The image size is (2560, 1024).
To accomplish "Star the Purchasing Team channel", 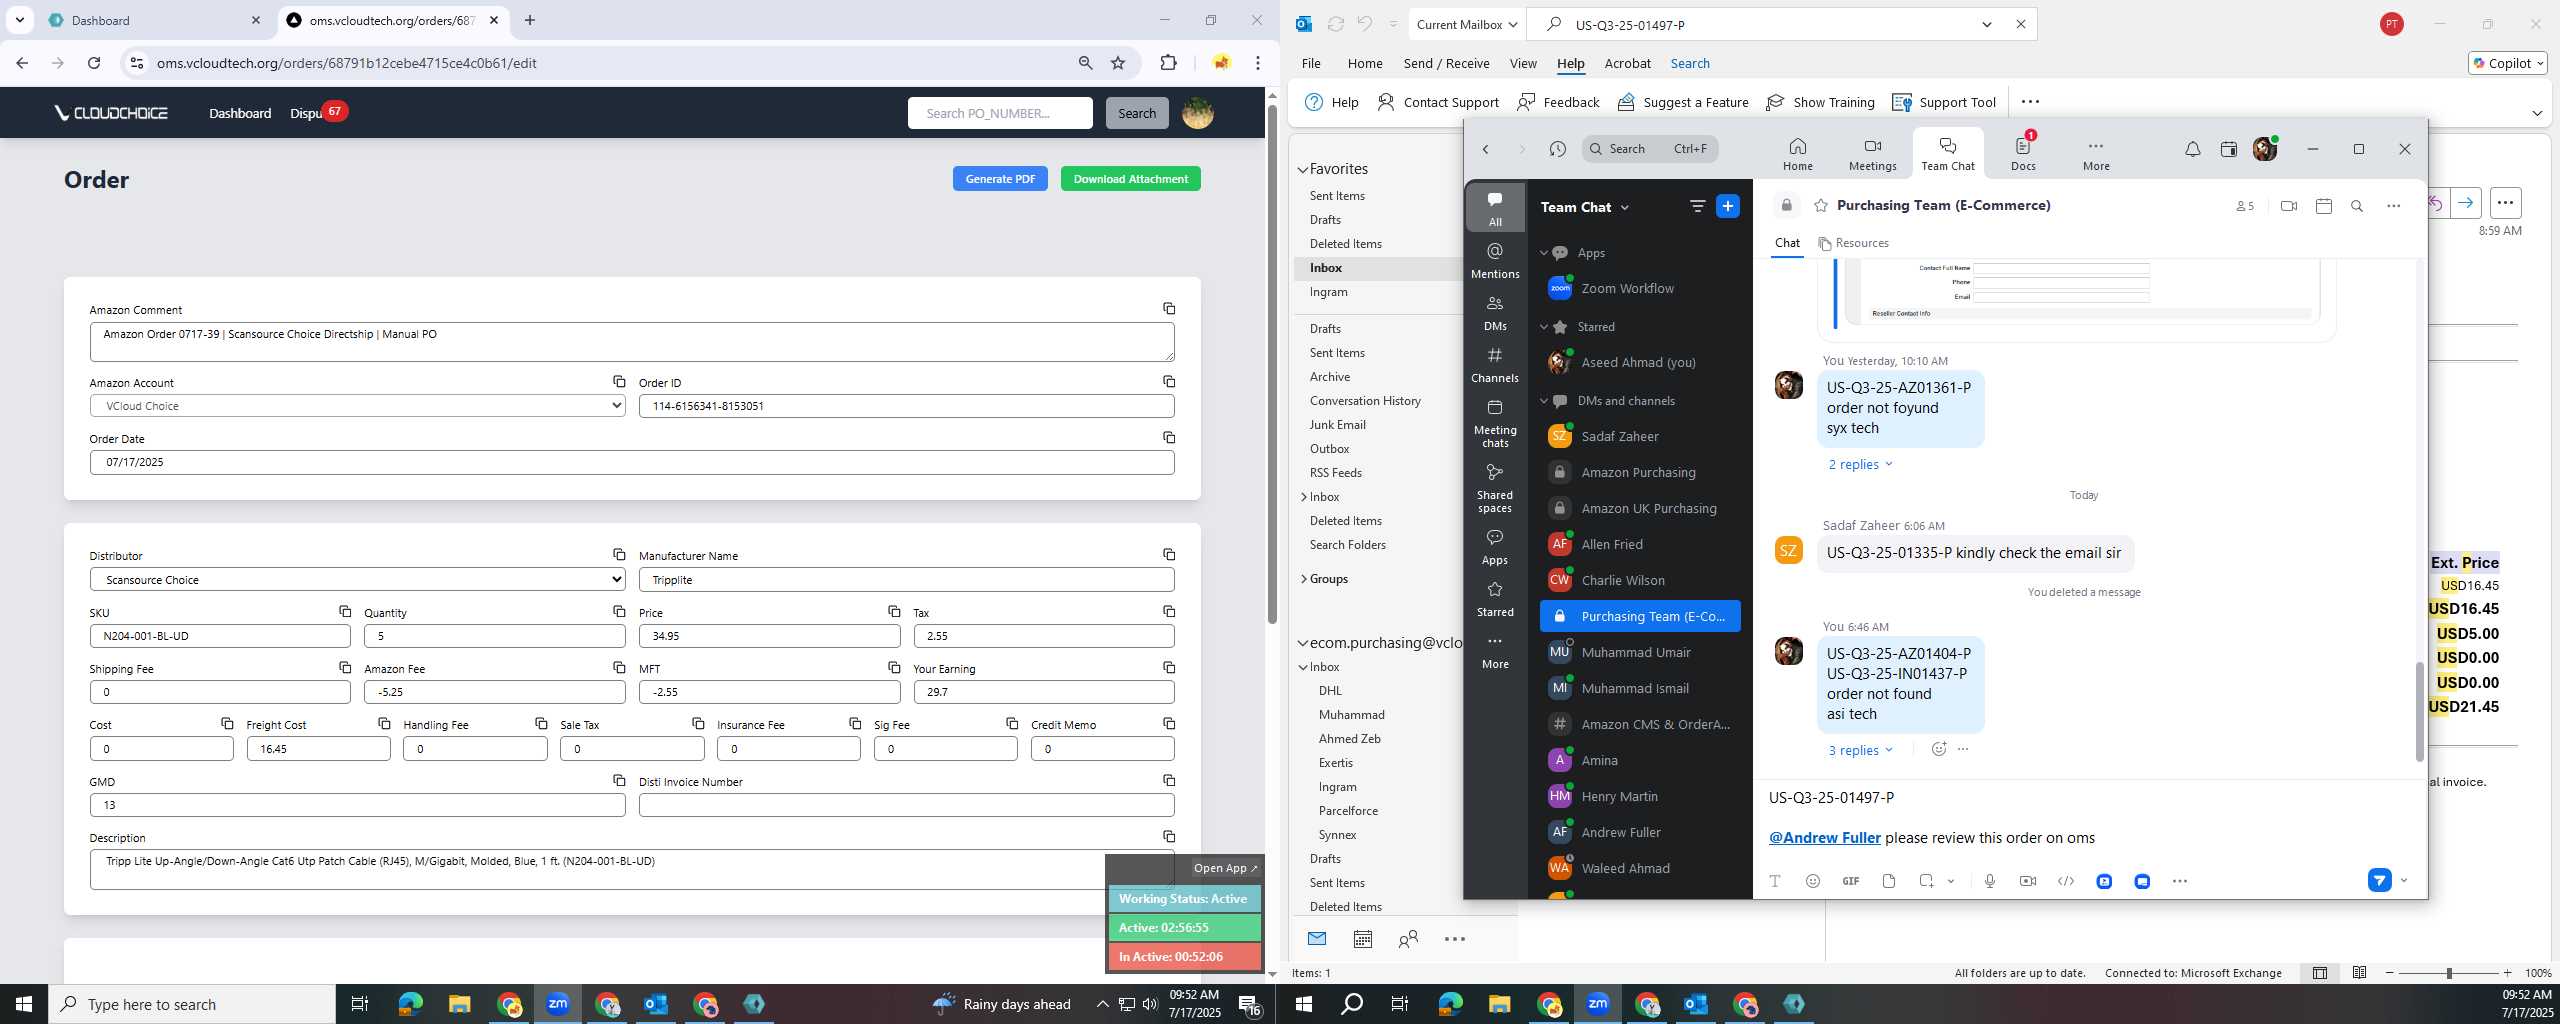I will point(1820,206).
